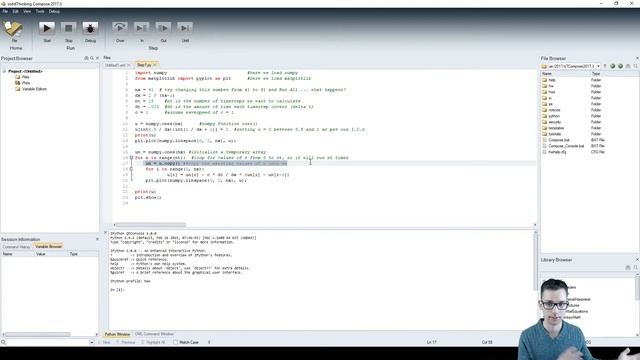The height and width of the screenshot is (360, 640).
Task: Switch to the Variable Browser tab
Action: [48, 247]
